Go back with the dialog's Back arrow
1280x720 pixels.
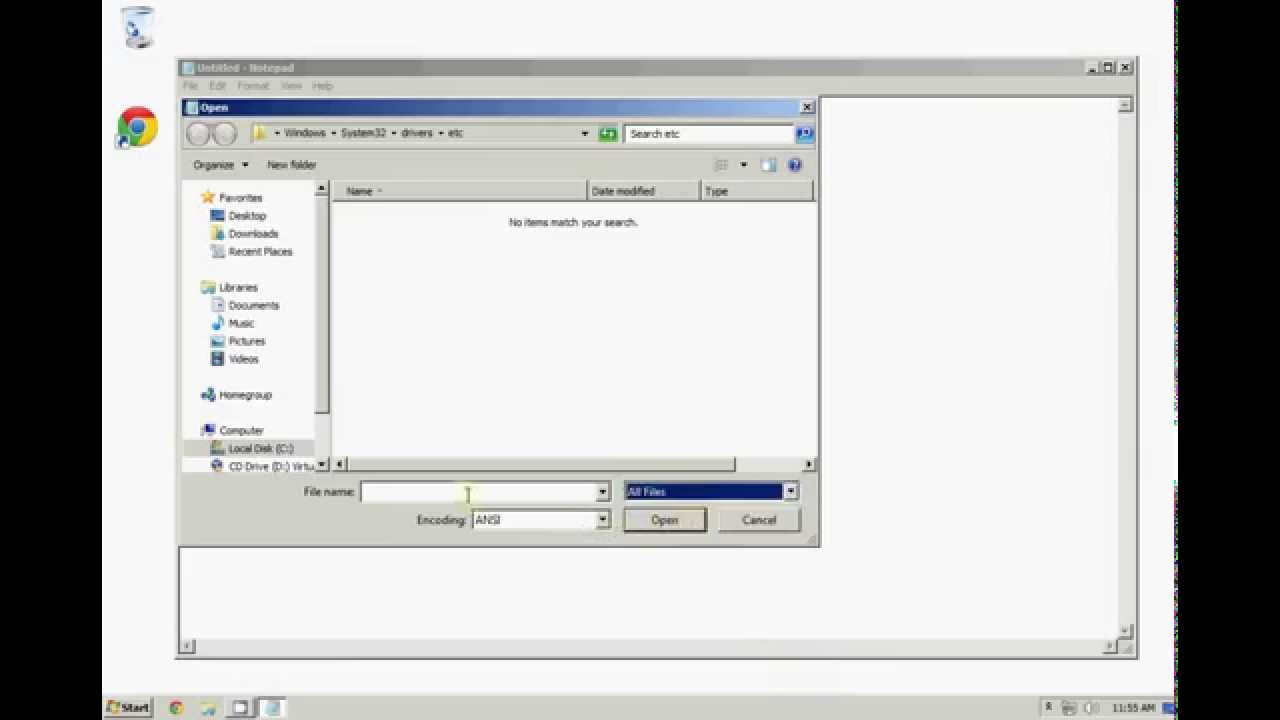pyautogui.click(x=199, y=134)
